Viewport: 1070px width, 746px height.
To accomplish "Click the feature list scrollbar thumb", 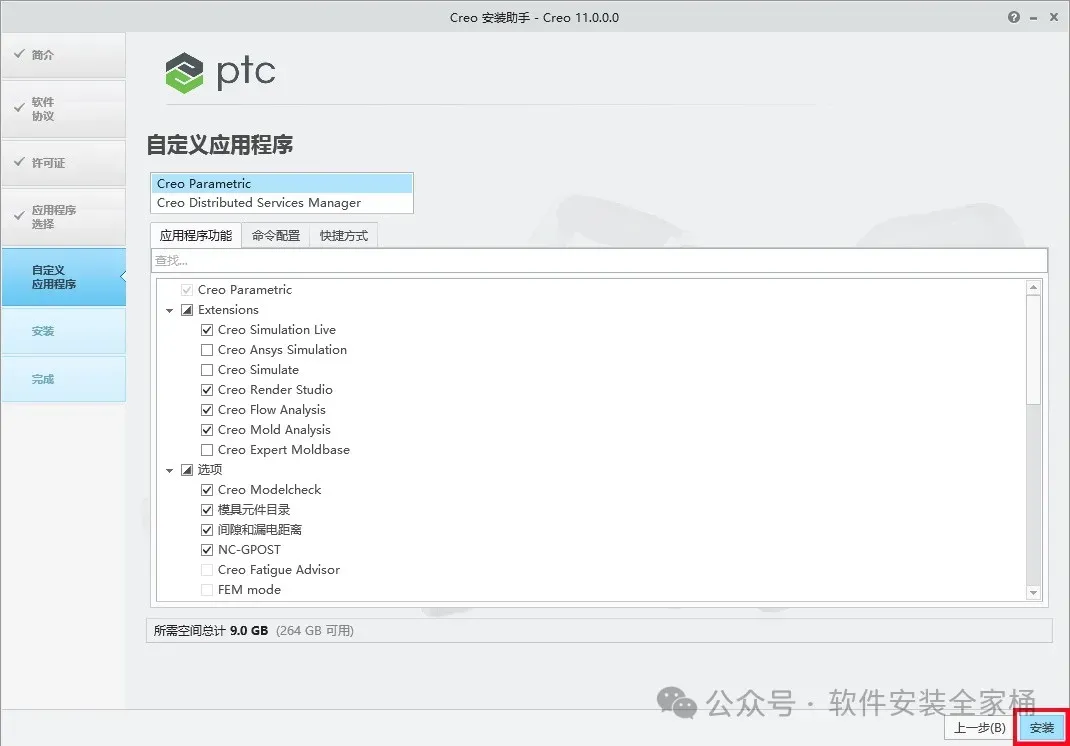I will [1033, 349].
